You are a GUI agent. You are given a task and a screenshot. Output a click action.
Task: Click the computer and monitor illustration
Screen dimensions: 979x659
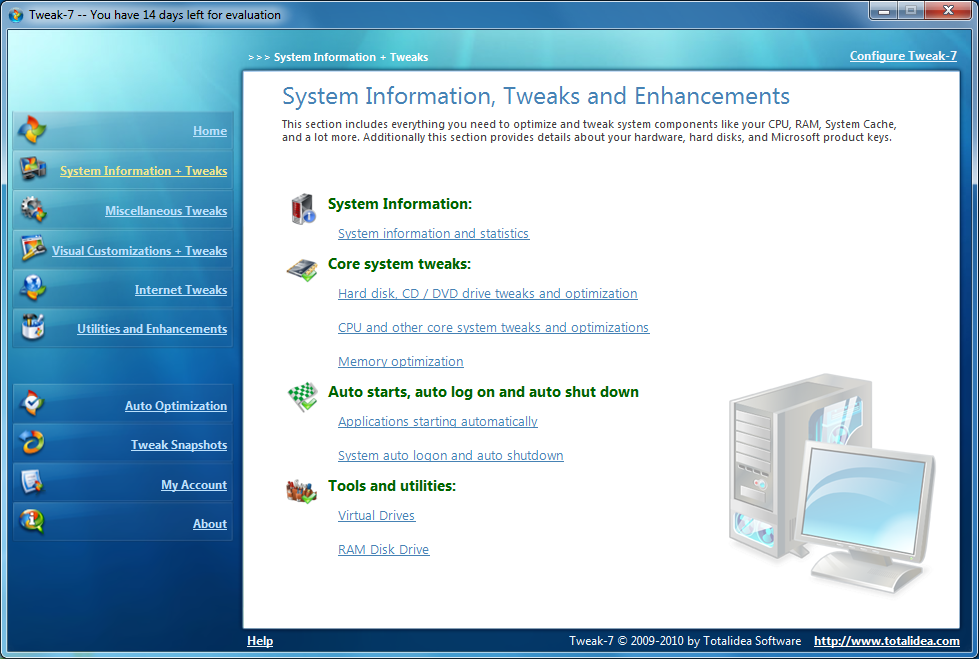[x=830, y=484]
